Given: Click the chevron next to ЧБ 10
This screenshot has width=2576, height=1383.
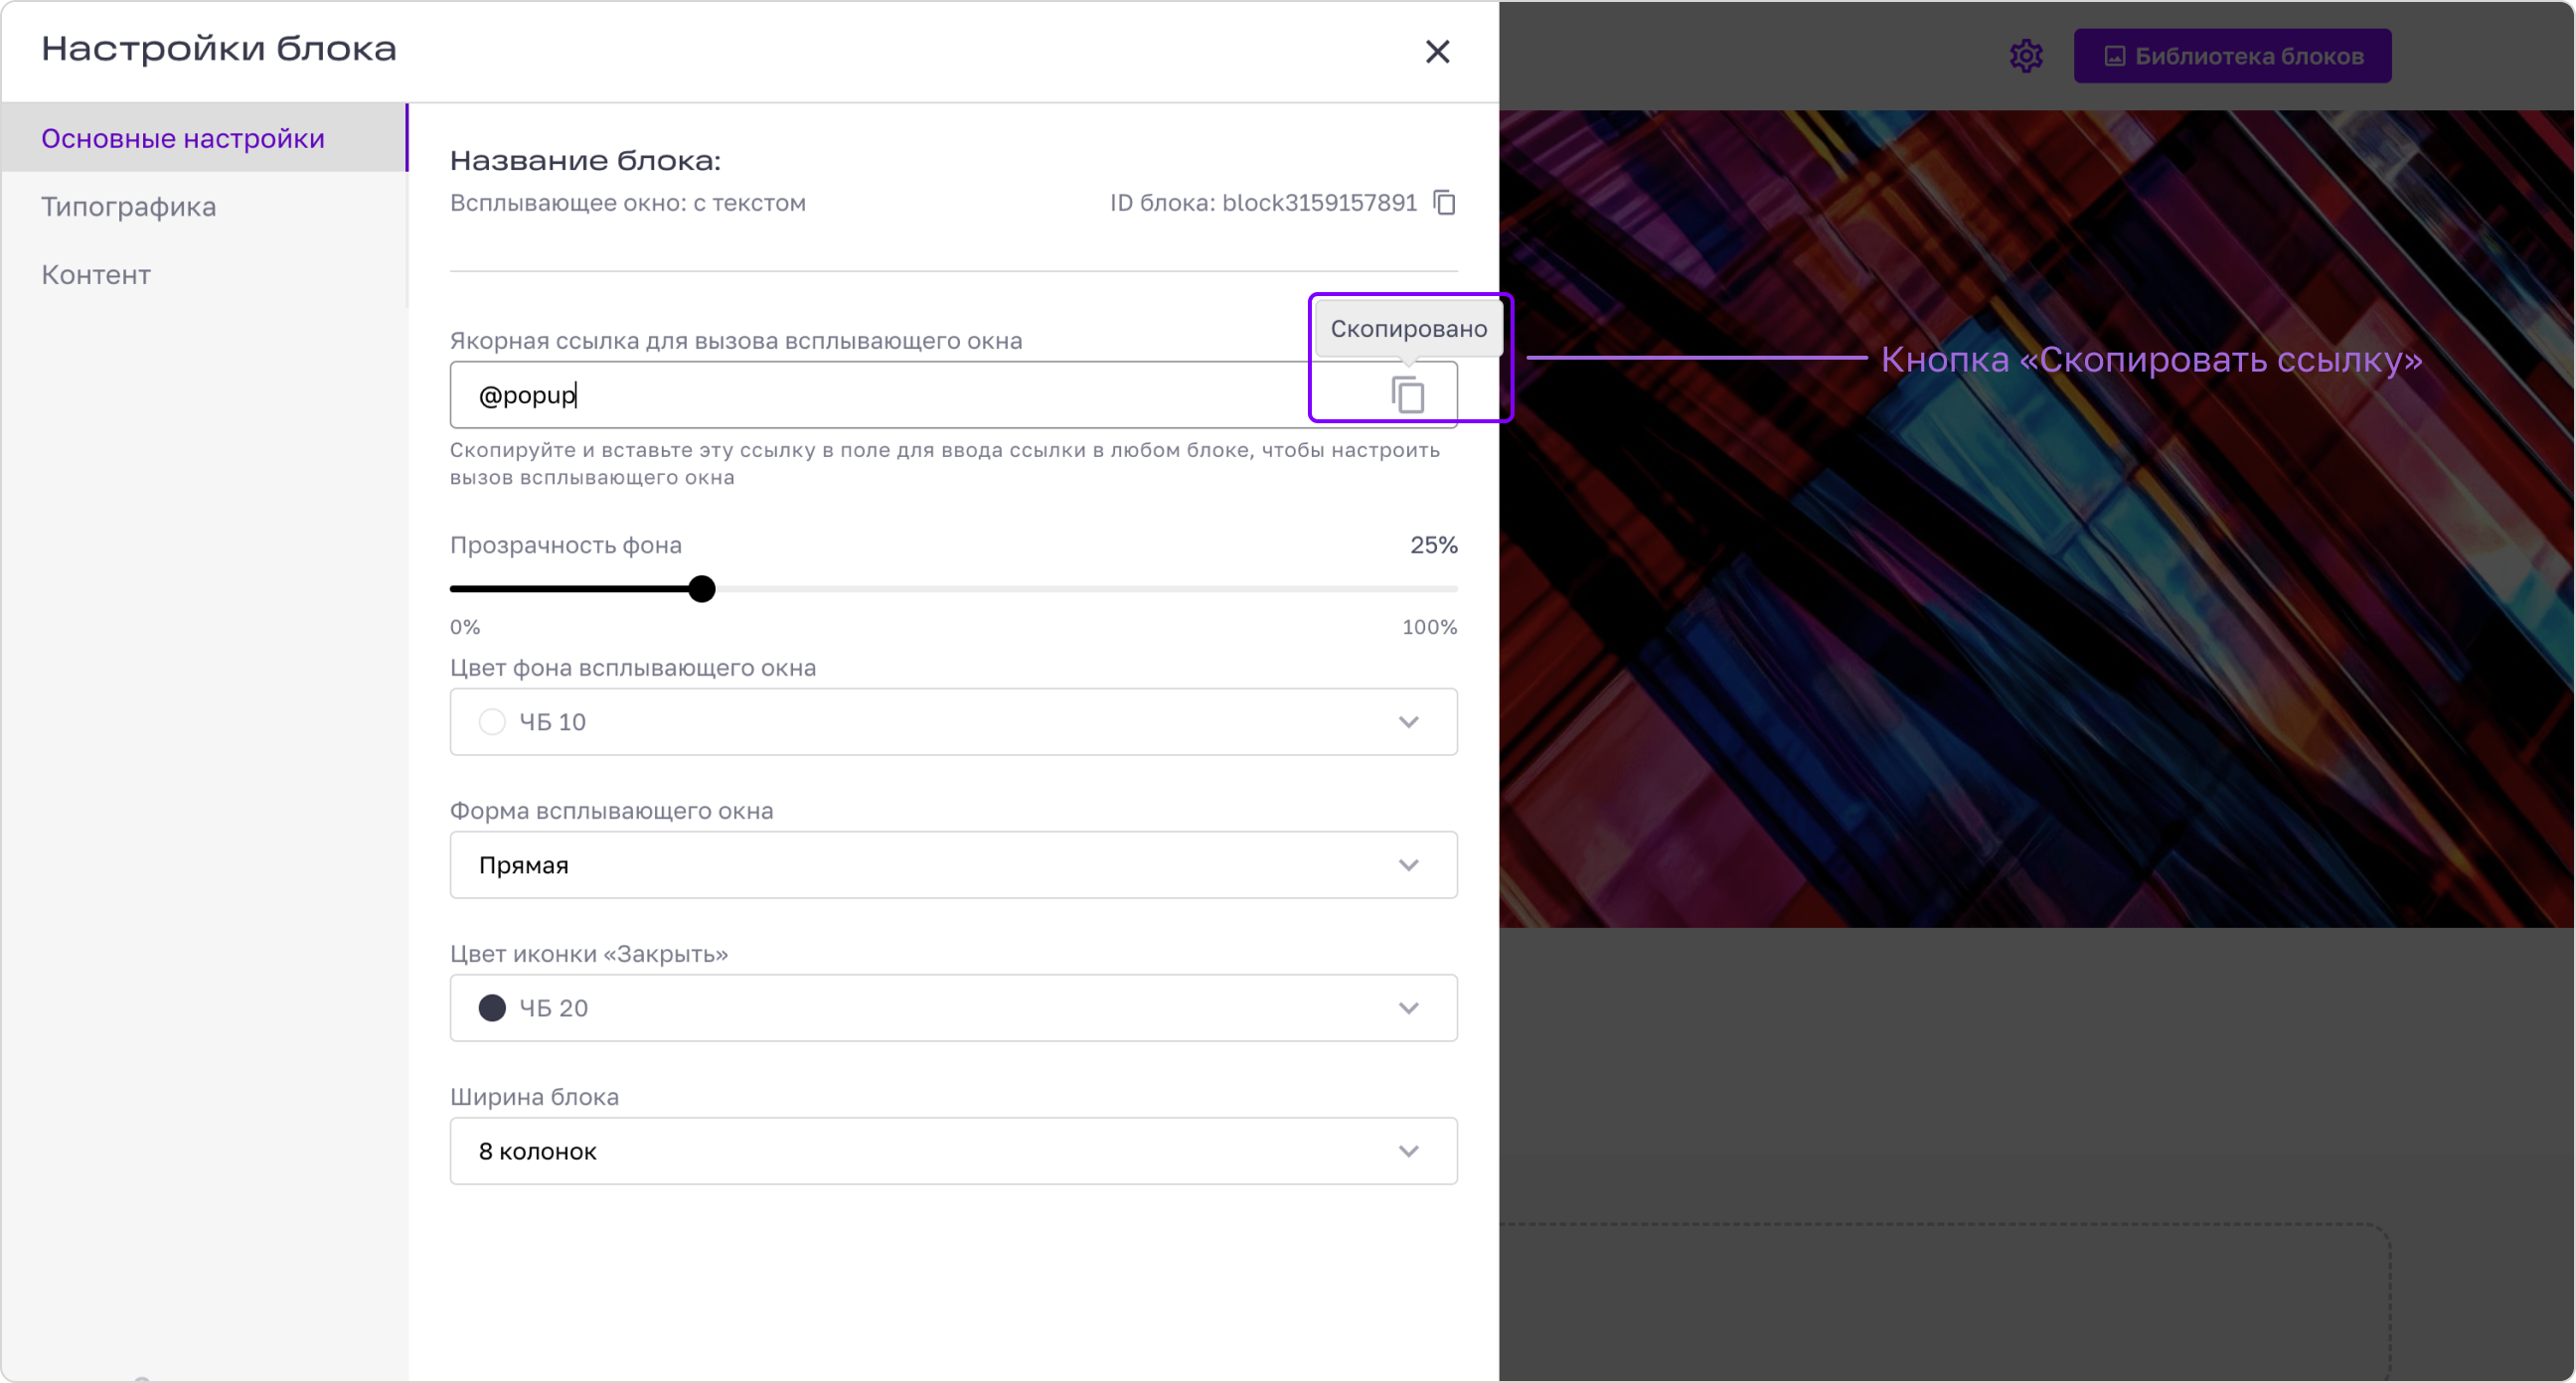Looking at the screenshot, I should pos(1408,722).
